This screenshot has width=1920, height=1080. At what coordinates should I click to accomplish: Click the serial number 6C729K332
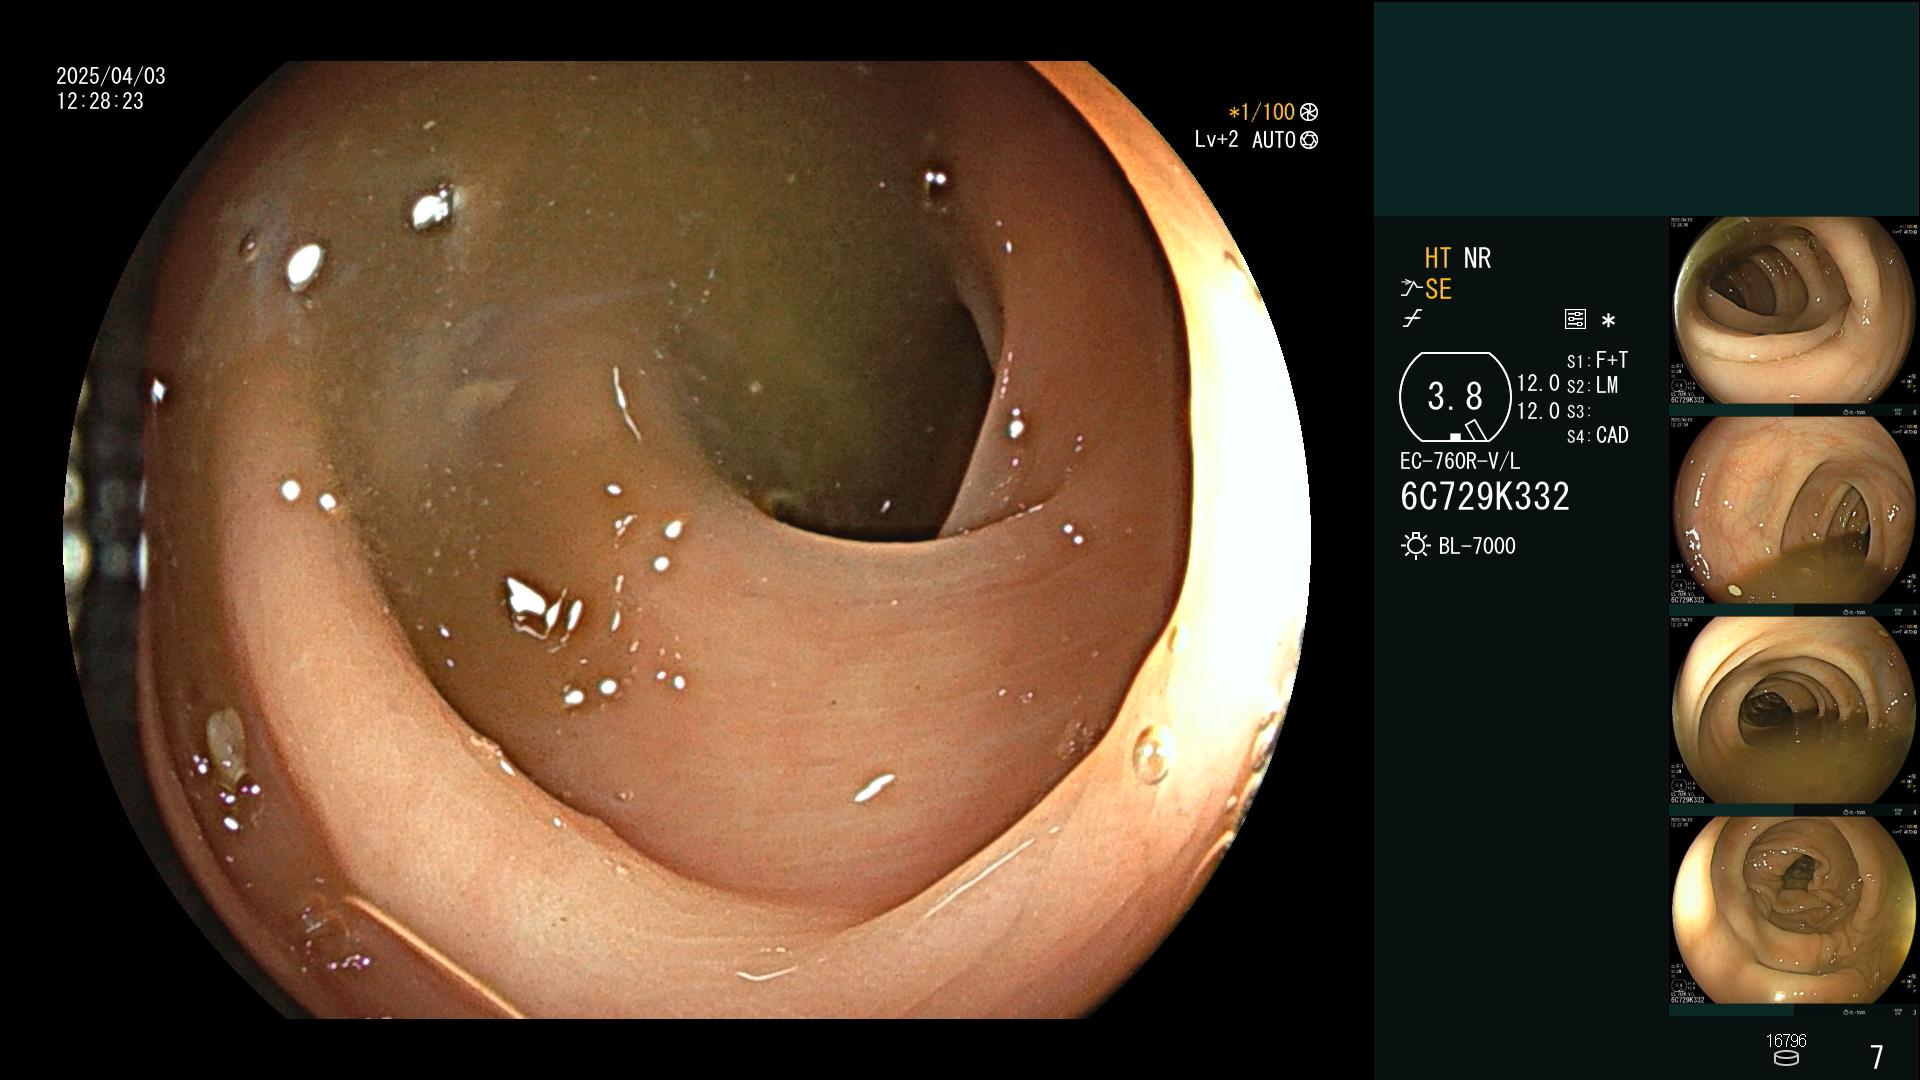coord(1485,497)
